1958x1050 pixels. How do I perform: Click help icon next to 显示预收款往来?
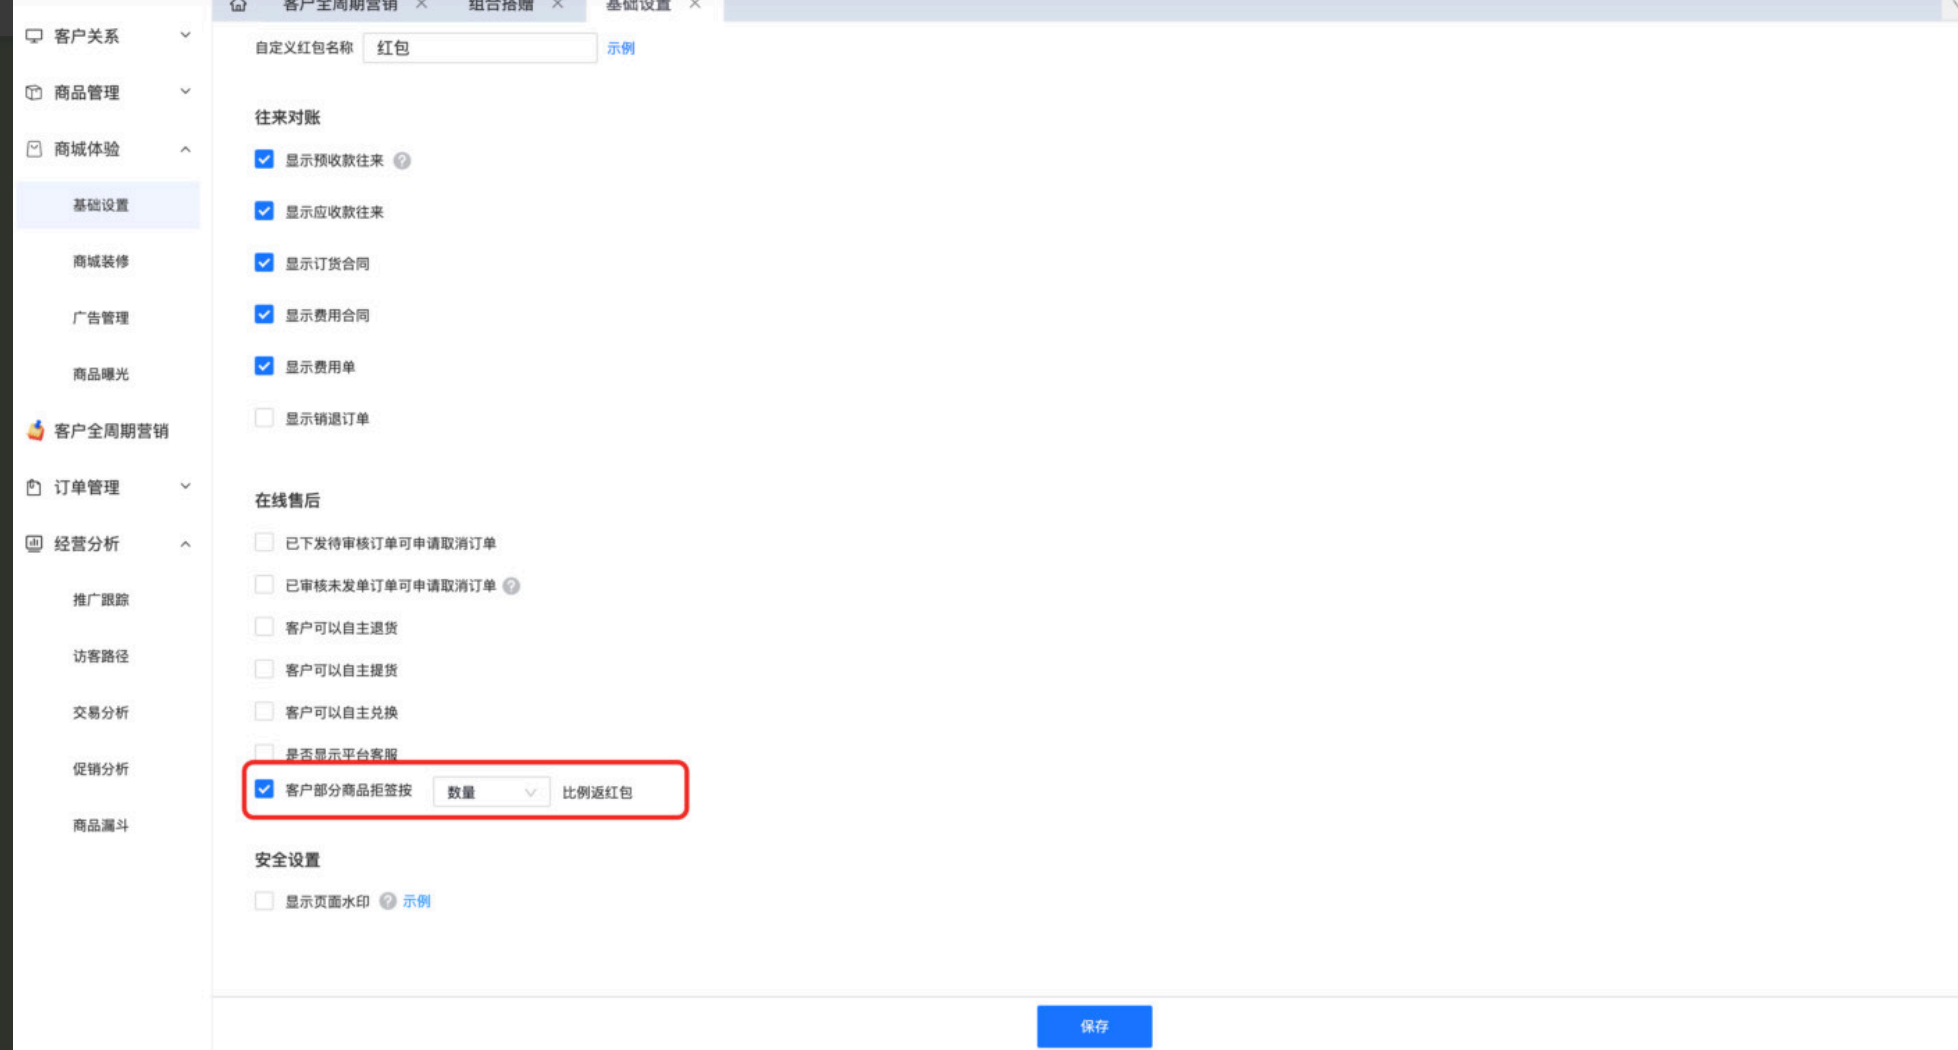point(402,161)
